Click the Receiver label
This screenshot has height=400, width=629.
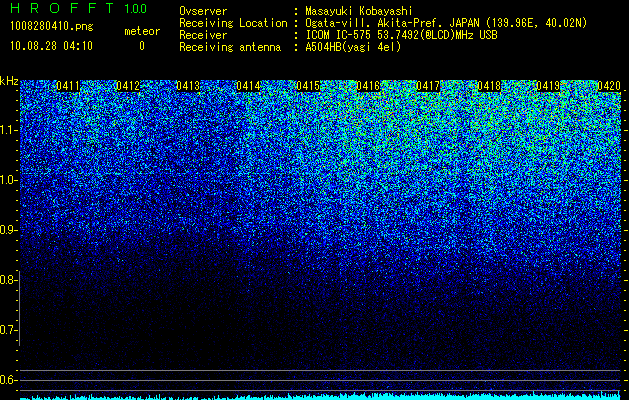(203, 35)
